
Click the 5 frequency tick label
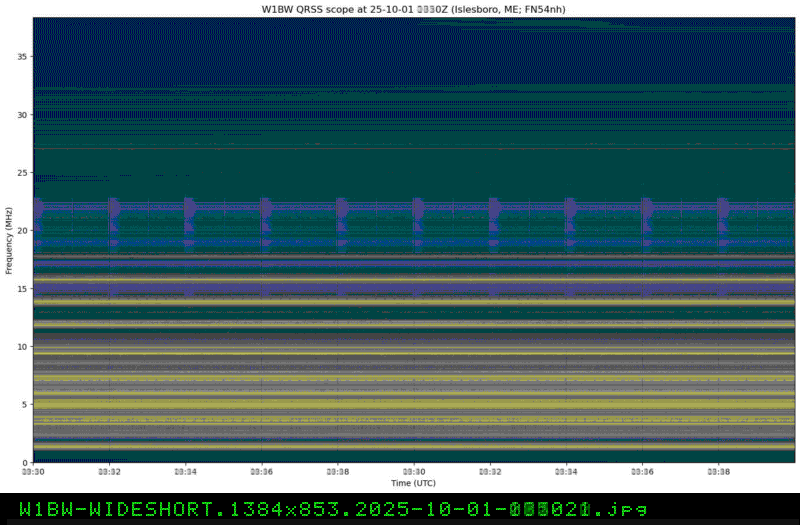coord(24,404)
